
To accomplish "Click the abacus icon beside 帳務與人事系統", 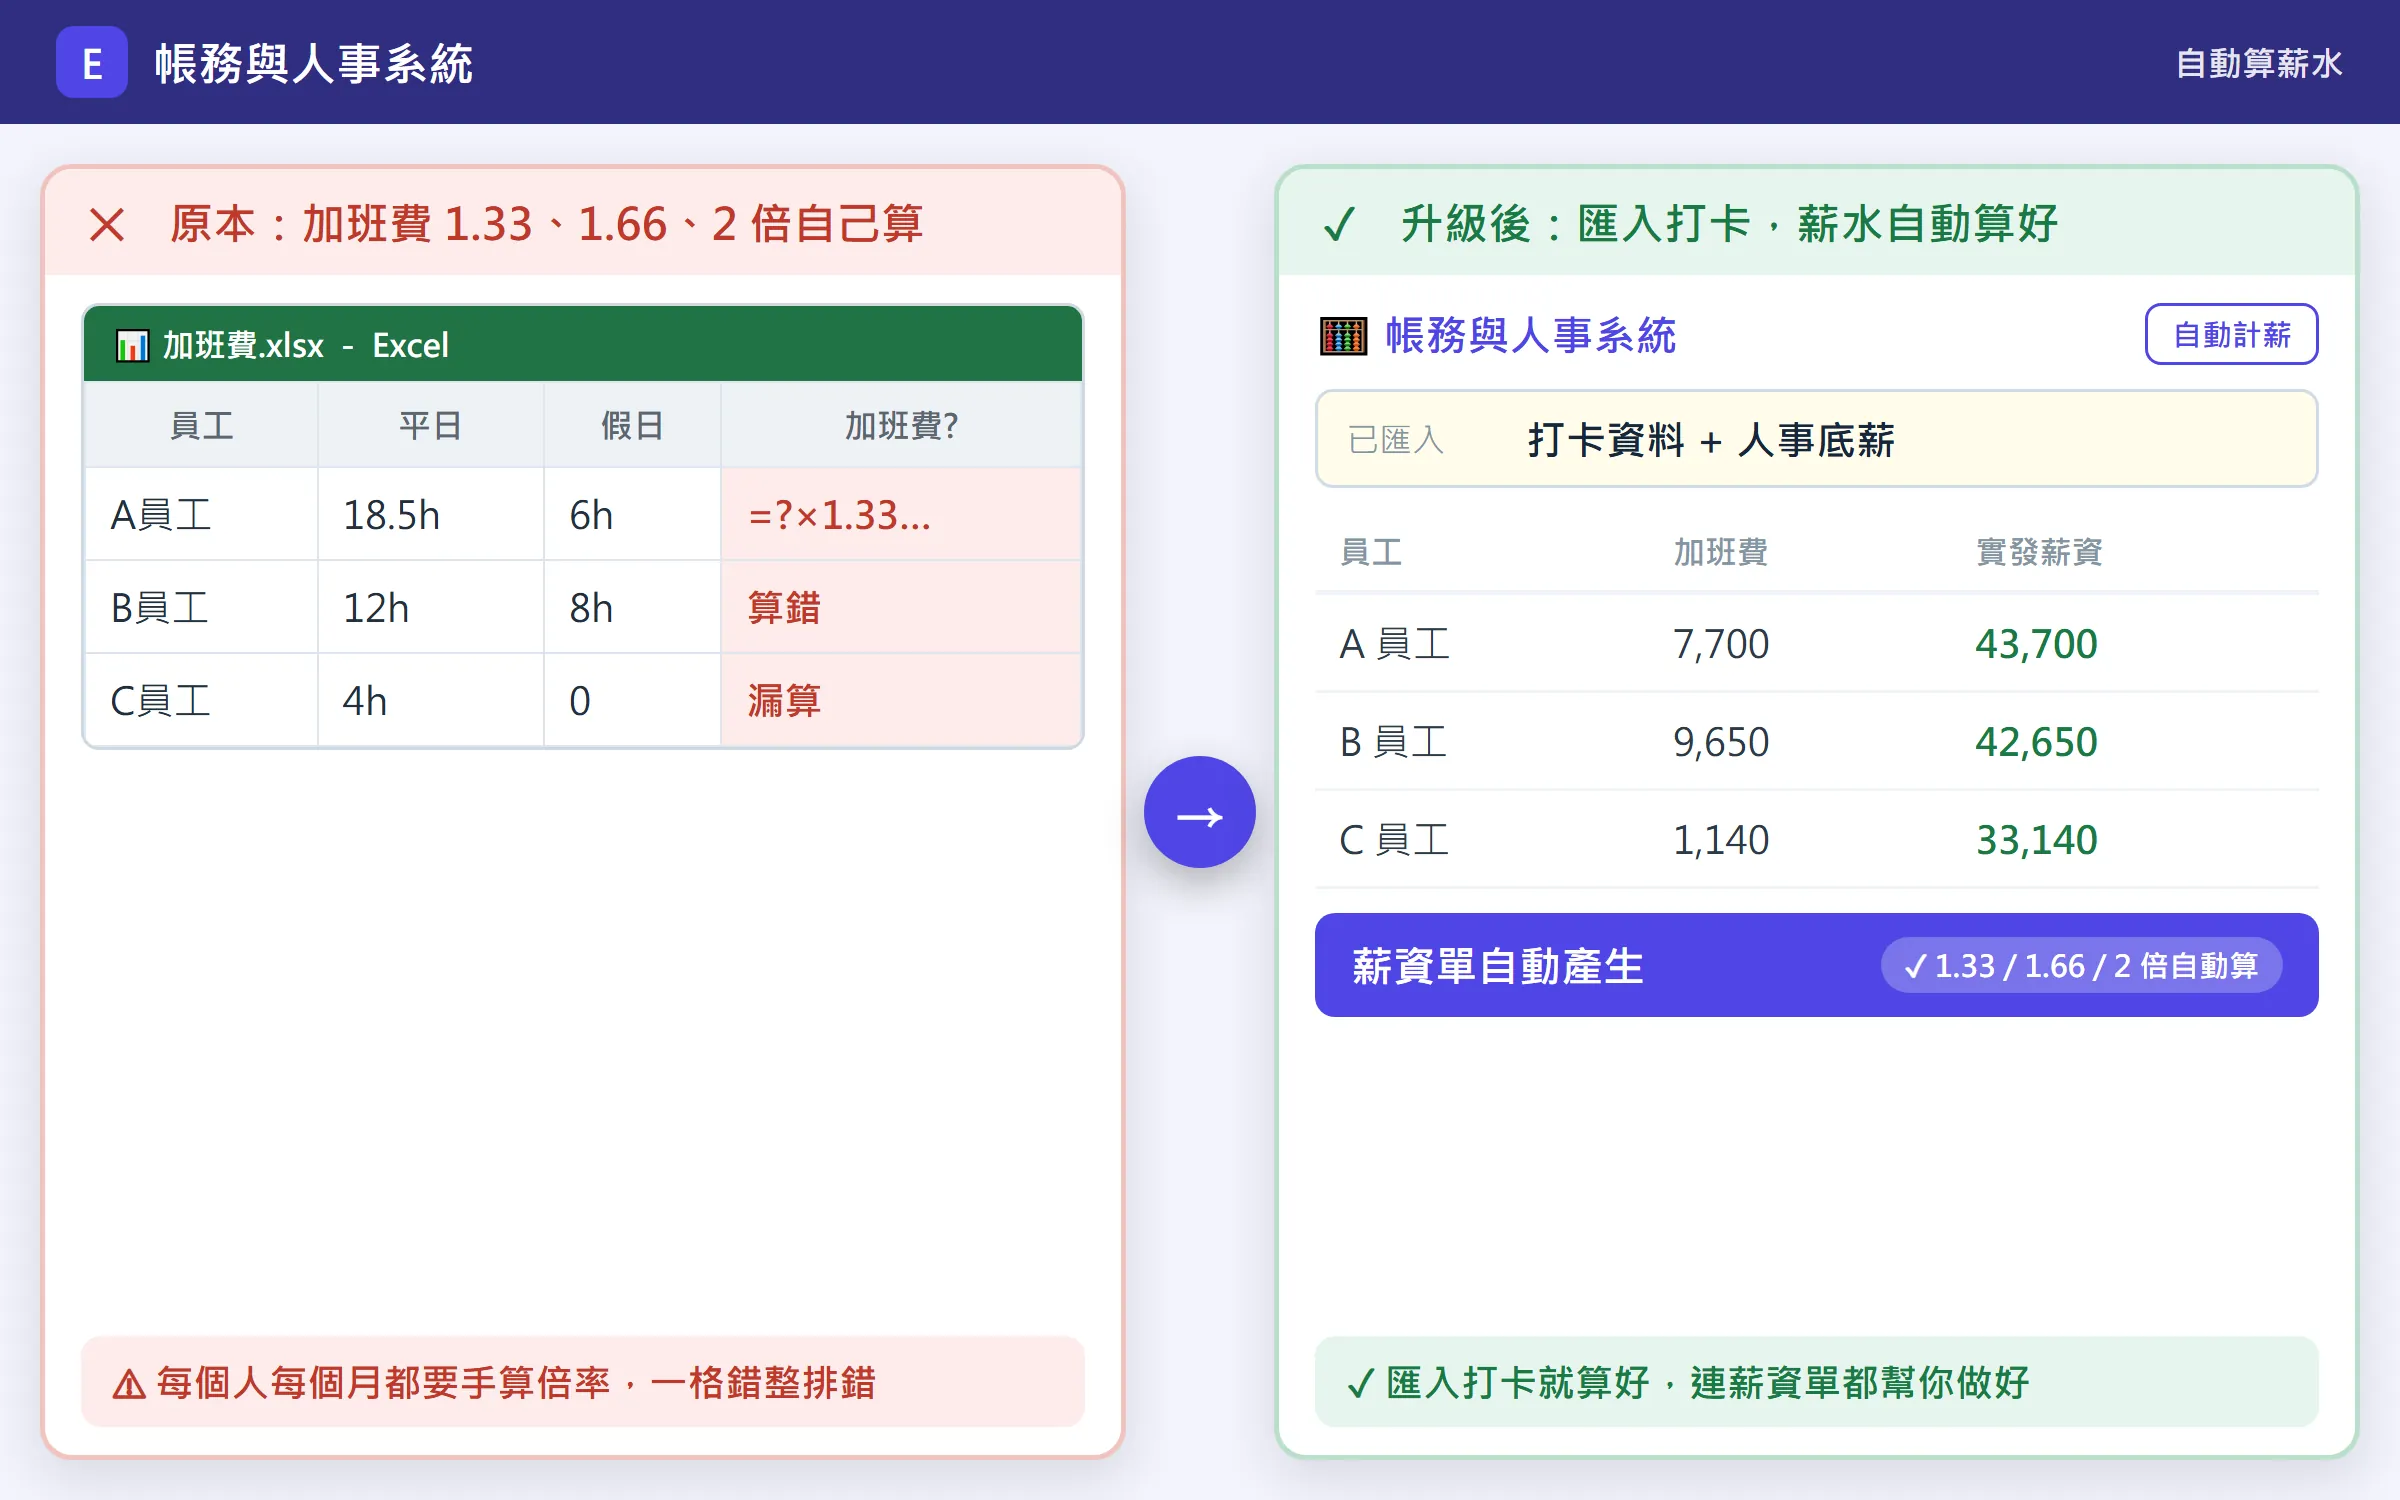I will (x=1343, y=336).
